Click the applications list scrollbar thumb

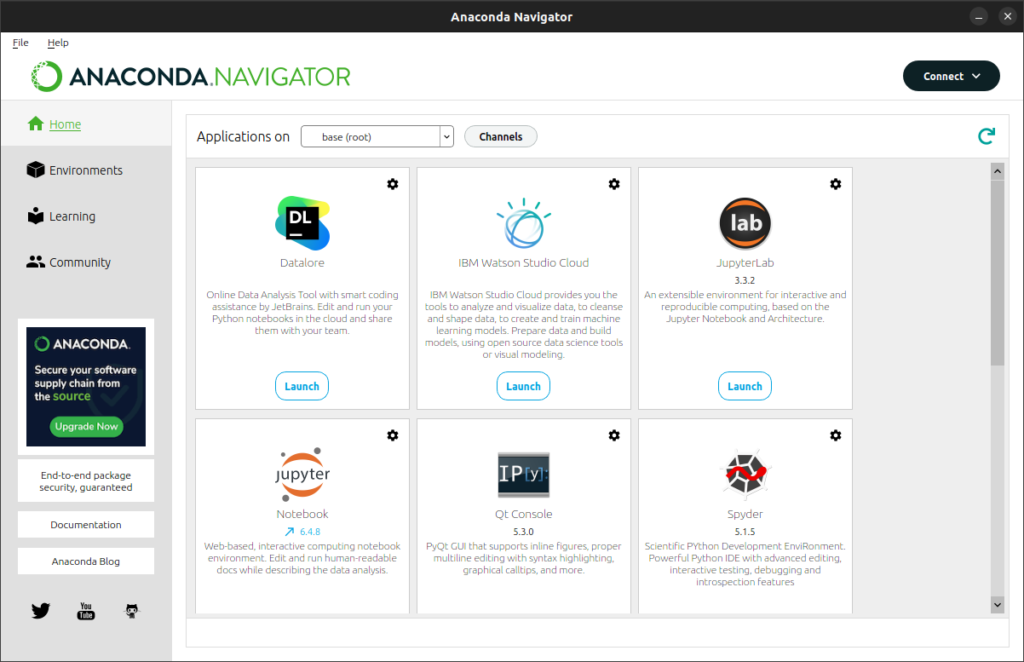(997, 273)
